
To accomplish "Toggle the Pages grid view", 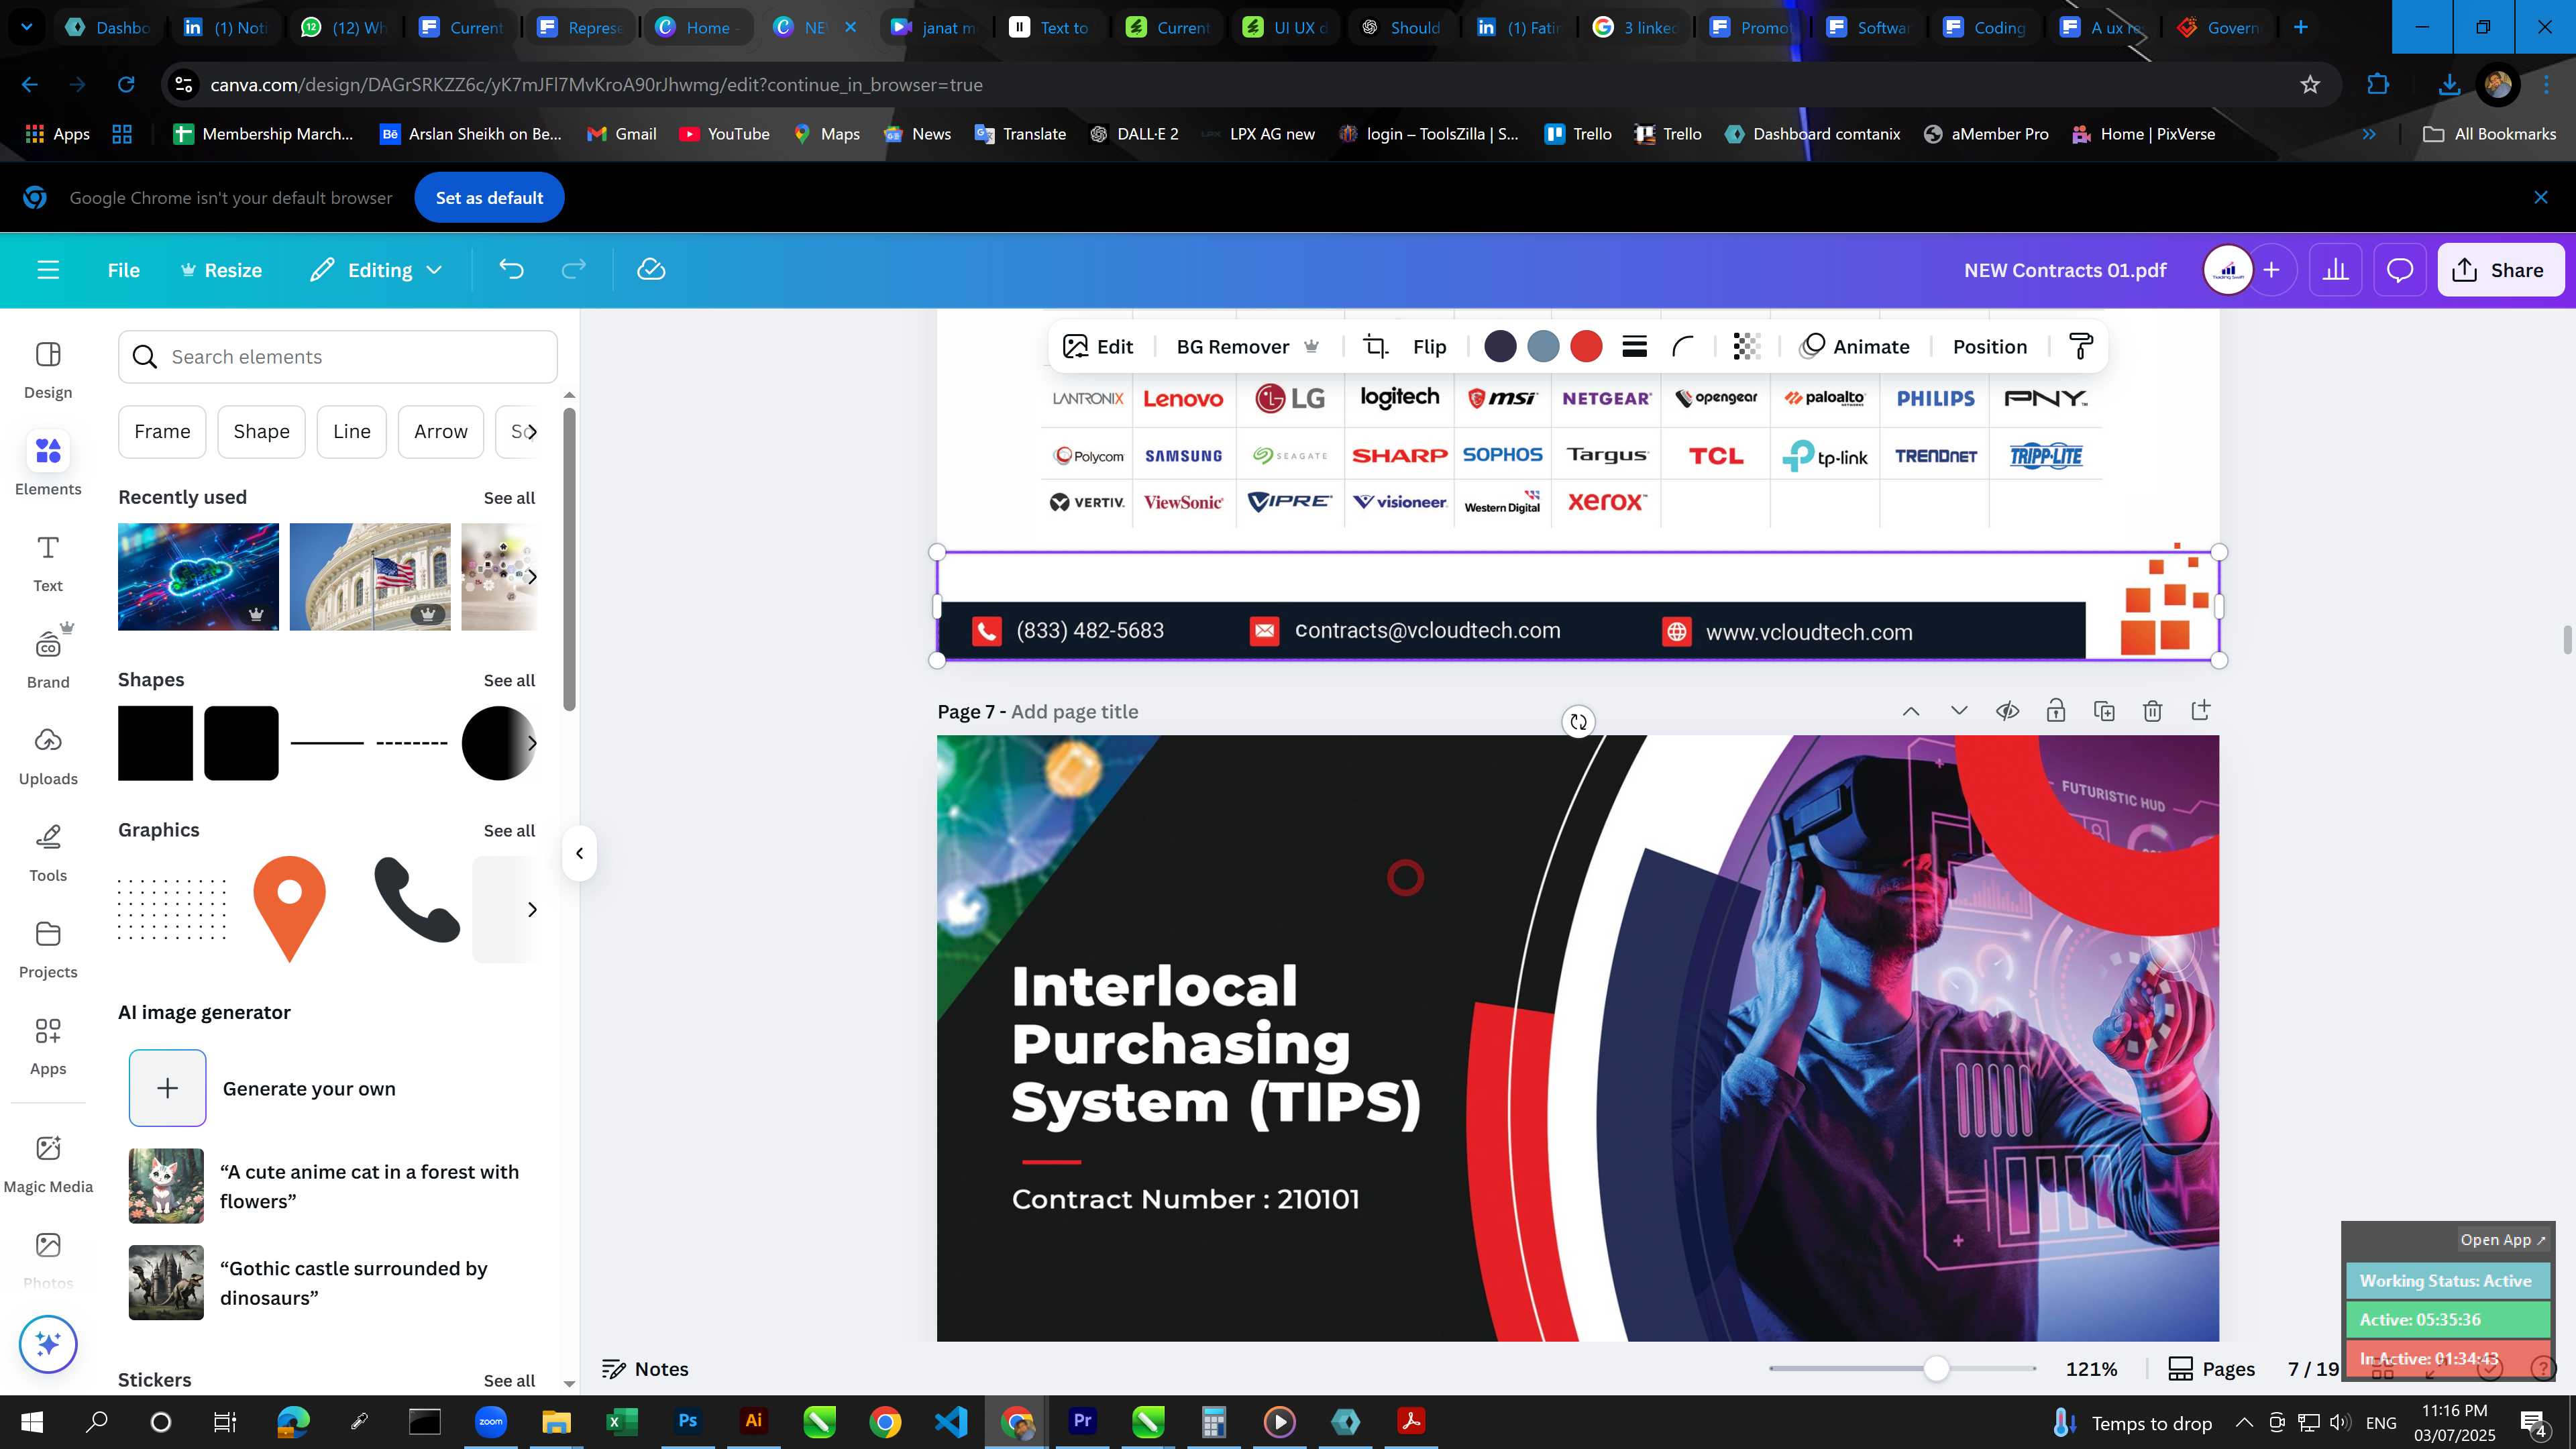I will point(2211,1369).
